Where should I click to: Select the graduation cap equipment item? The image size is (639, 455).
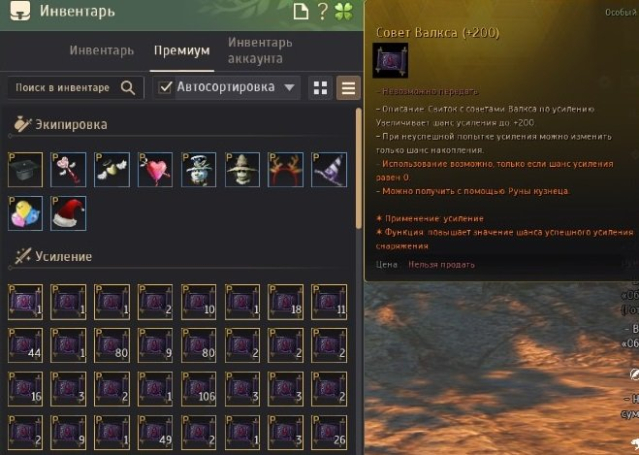tap(25, 170)
